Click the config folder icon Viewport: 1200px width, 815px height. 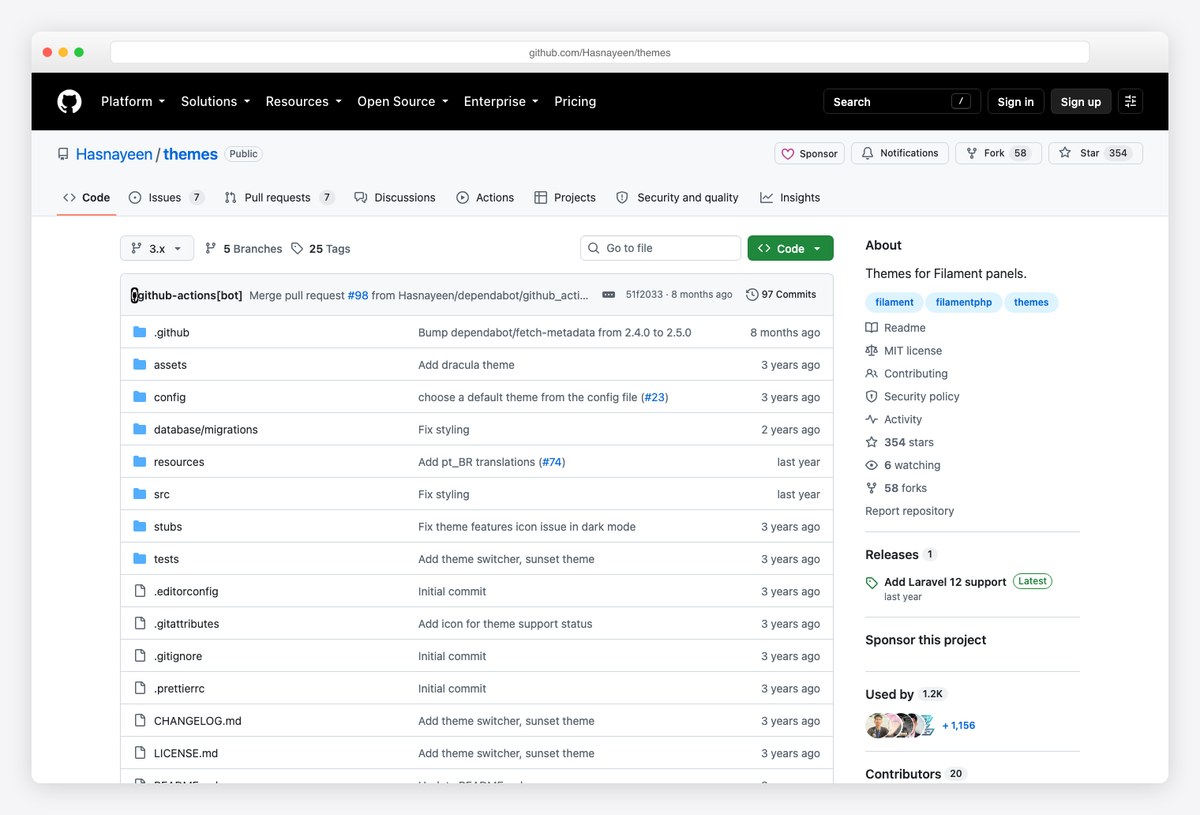tap(140, 397)
